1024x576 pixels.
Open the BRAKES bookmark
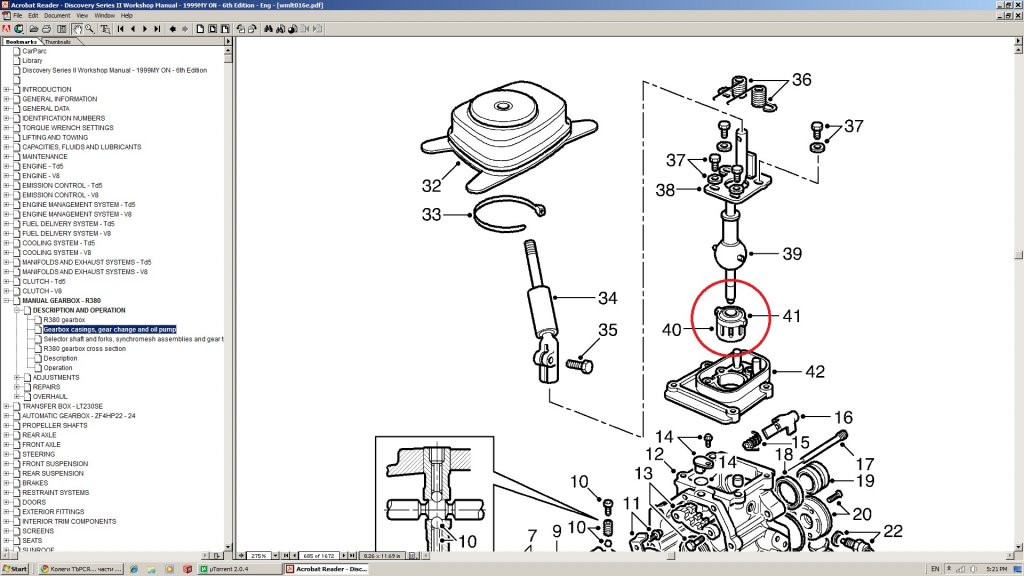35,483
